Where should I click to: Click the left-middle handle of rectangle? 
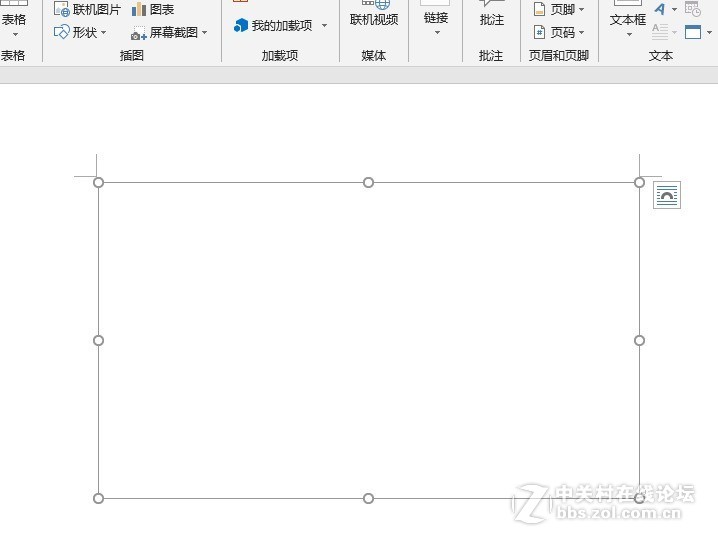tap(98, 341)
